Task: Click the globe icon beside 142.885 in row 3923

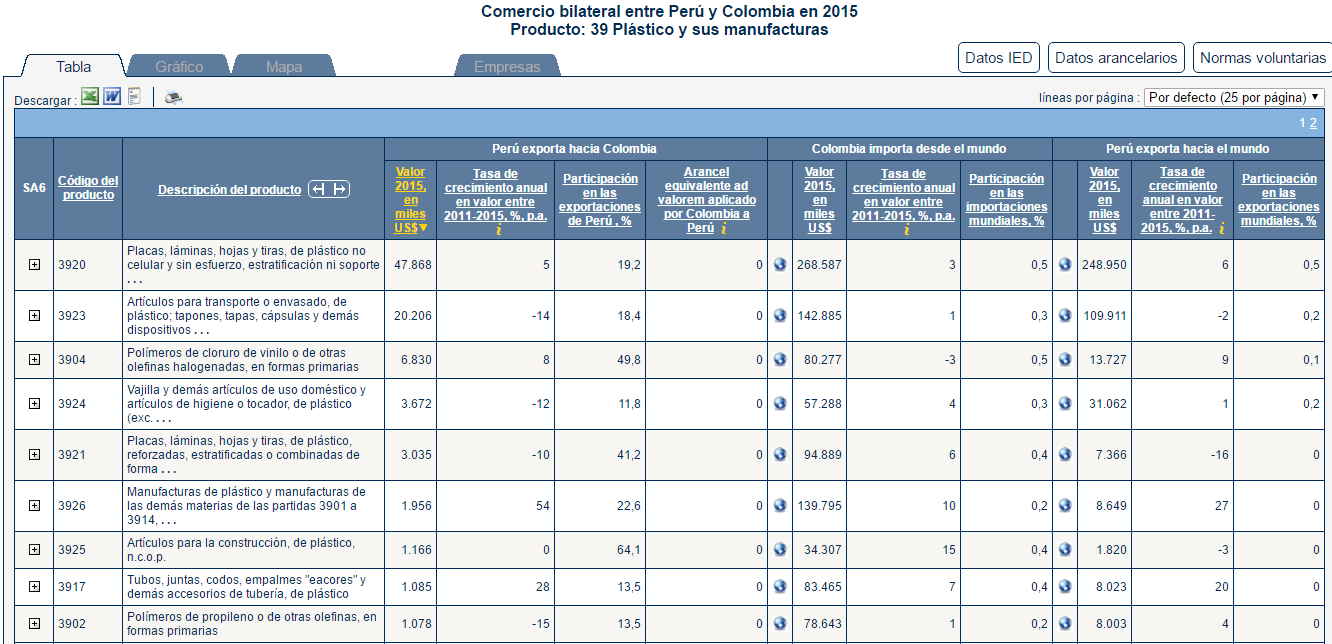Action: tap(780, 316)
